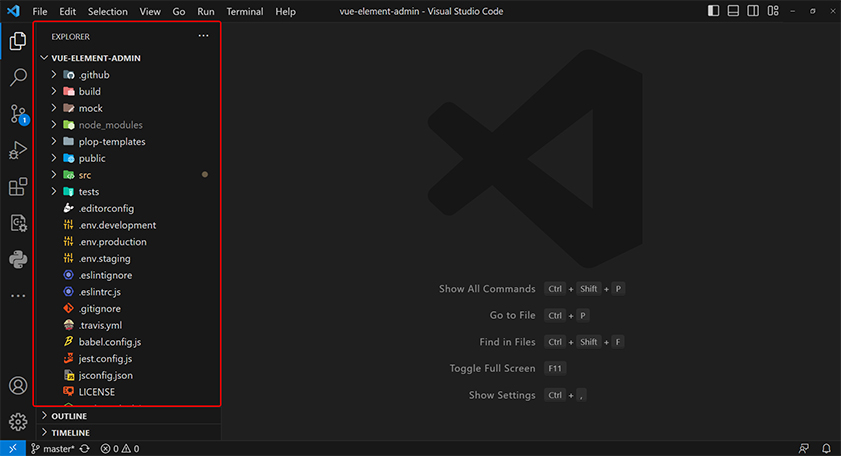Screen dimensions: 841x456
Task: Click the VS Code logo in title bar
Action: click(13, 11)
